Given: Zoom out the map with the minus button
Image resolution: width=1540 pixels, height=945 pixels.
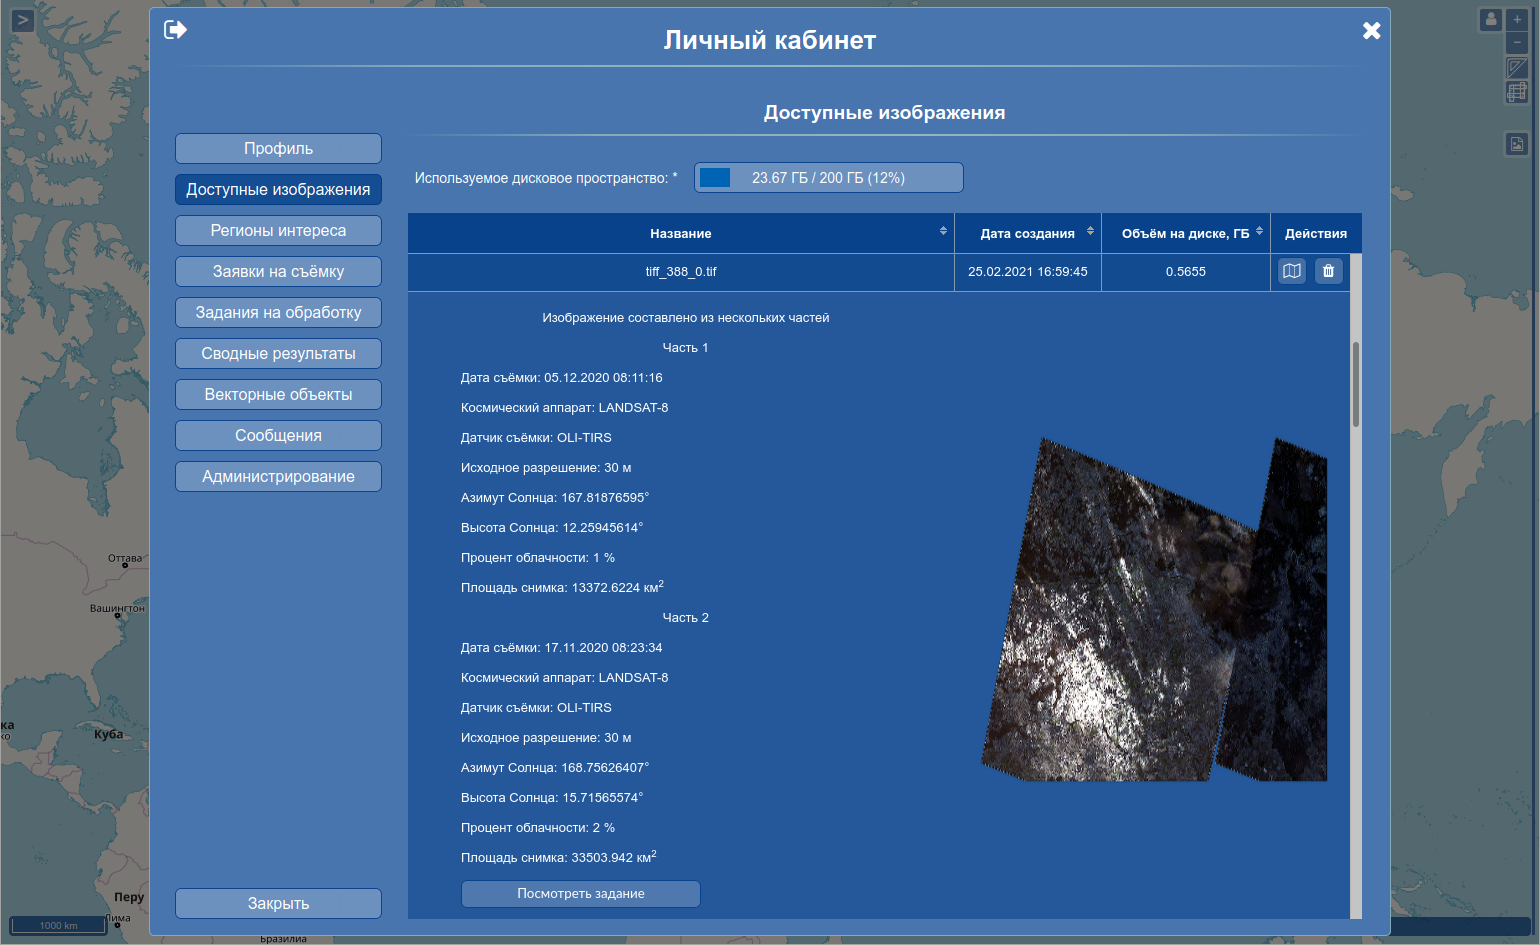Looking at the screenshot, I should [1517, 43].
